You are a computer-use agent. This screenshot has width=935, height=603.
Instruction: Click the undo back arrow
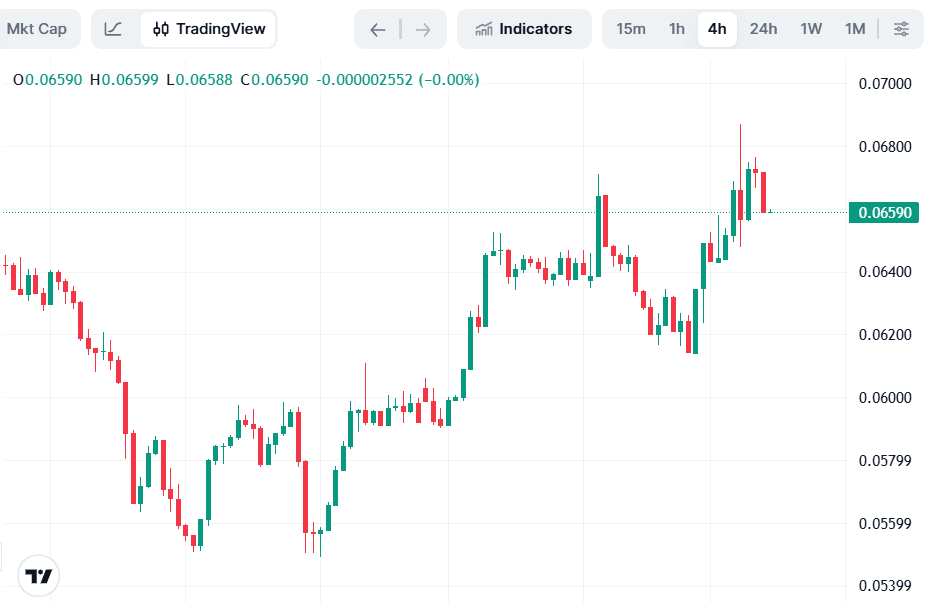point(377,29)
